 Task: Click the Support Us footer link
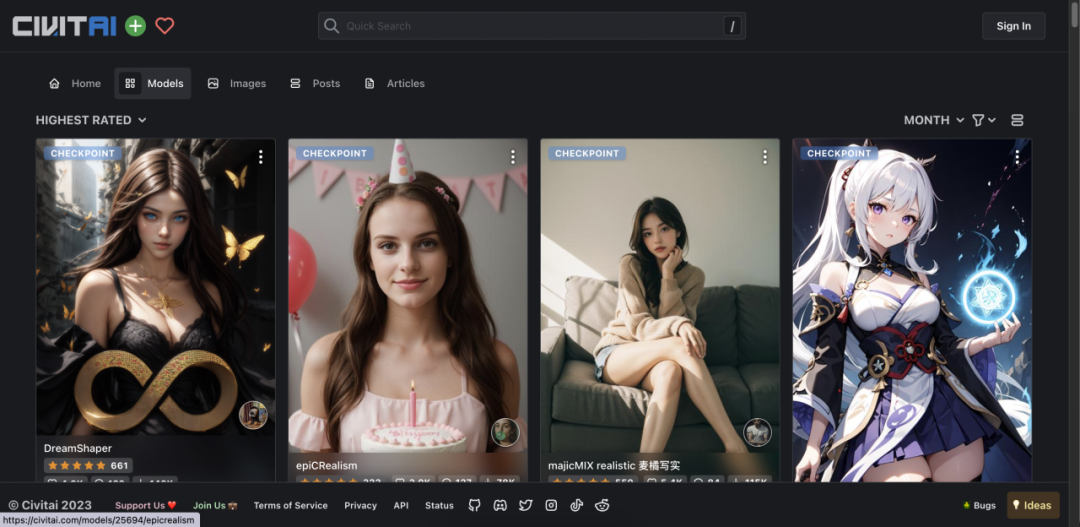point(145,505)
